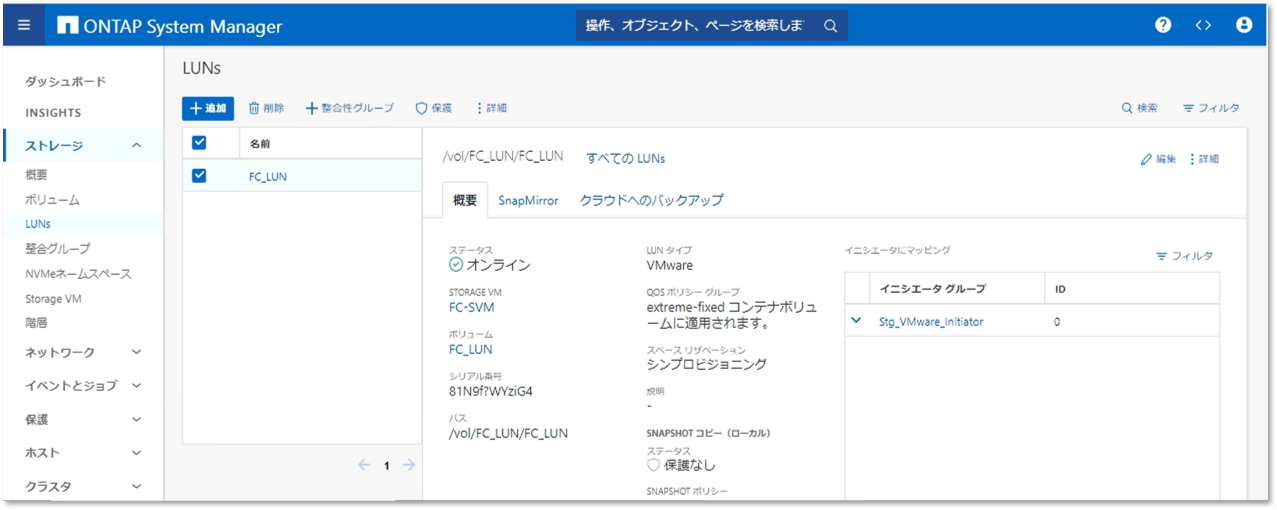Open the API code brackets icon

point(1203,26)
